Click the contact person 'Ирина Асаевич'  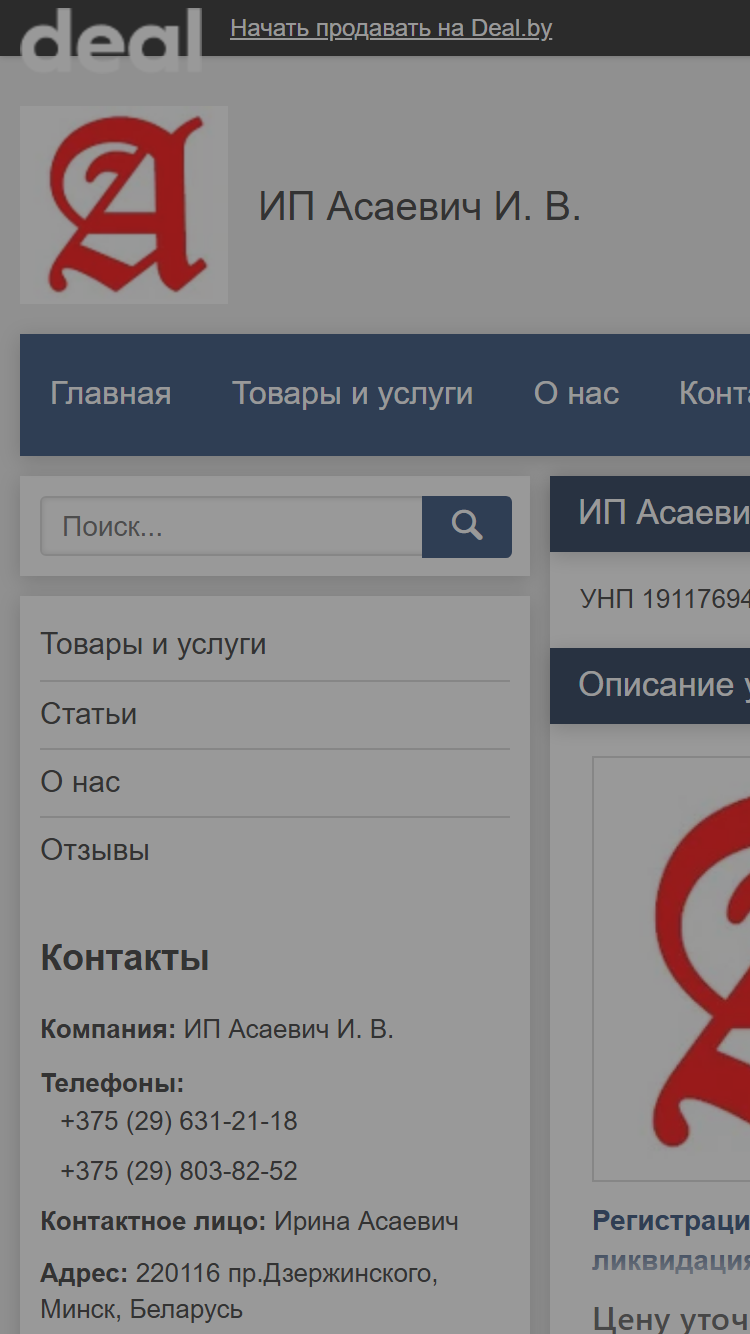366,1221
